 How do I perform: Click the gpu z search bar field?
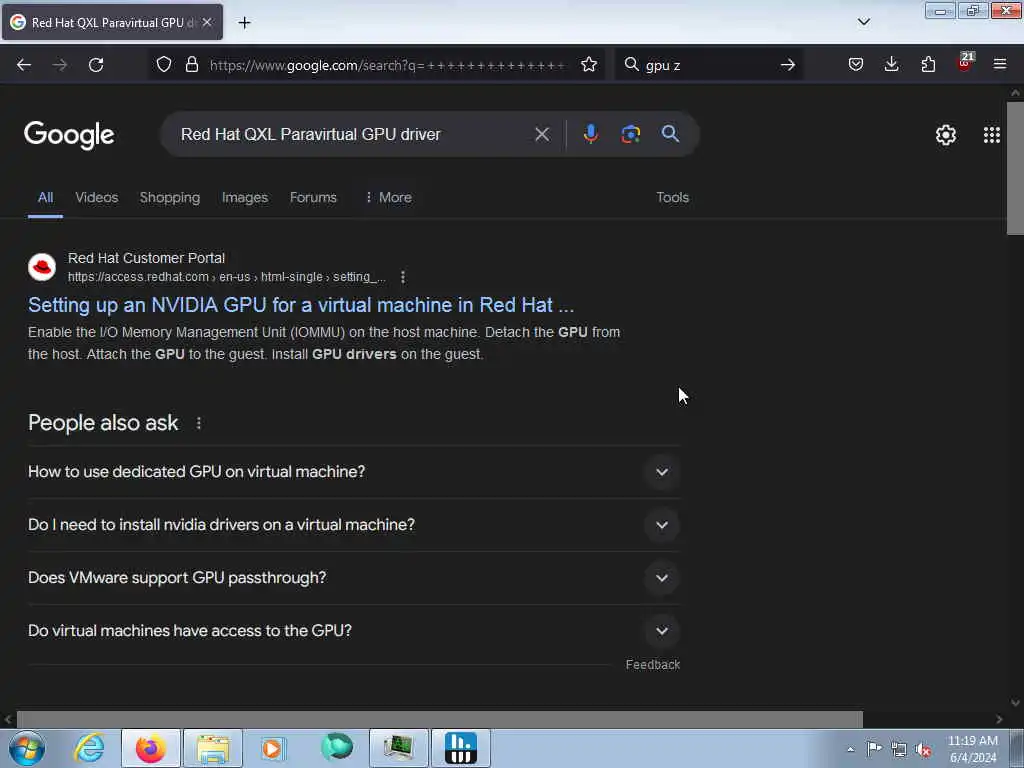[x=709, y=65]
